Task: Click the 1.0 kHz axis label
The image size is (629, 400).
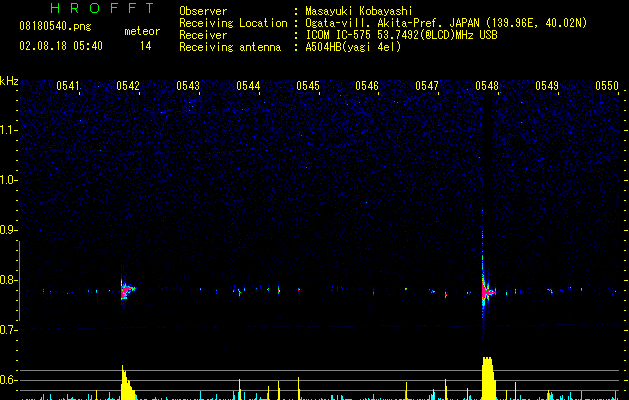Action: (9, 180)
